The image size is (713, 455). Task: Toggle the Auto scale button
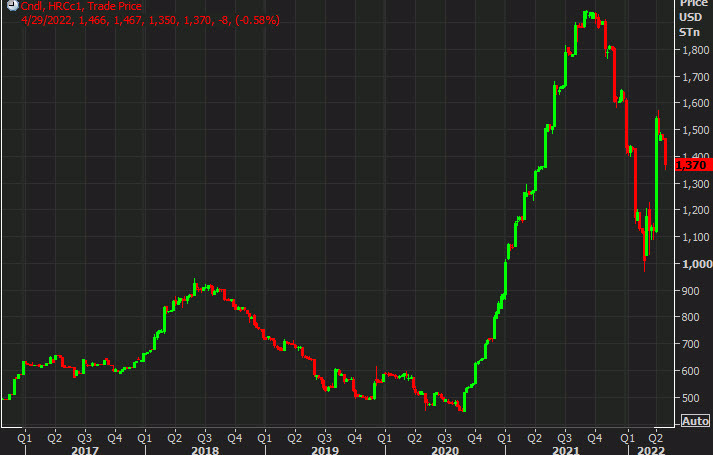point(695,422)
